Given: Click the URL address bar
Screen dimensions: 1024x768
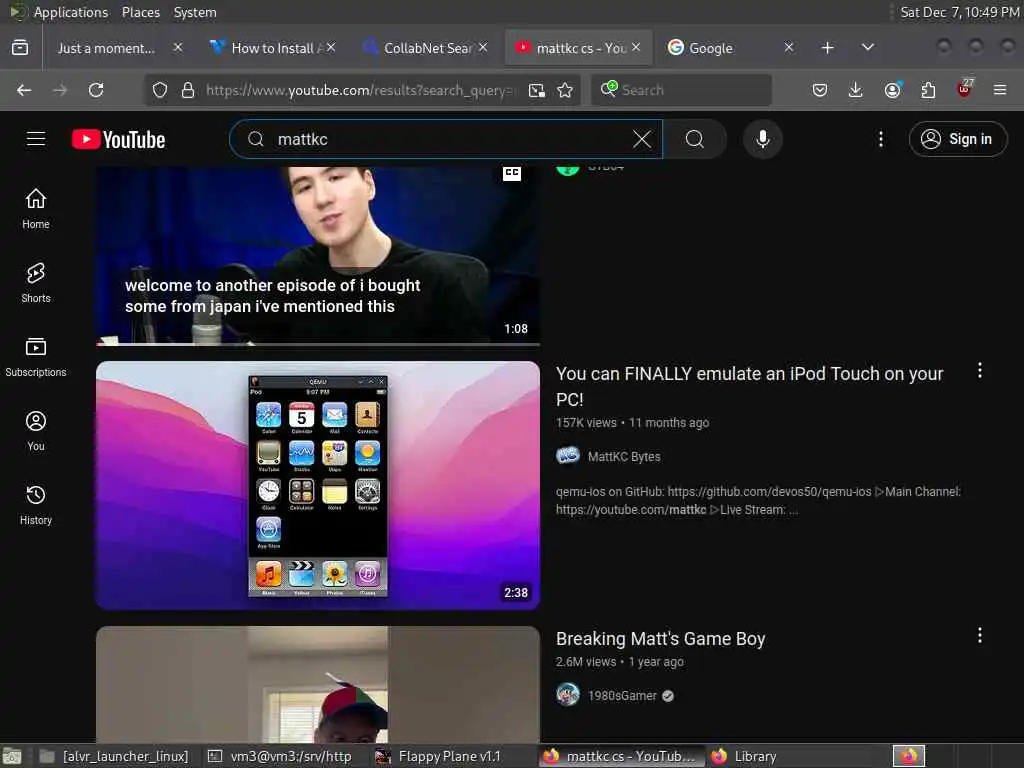Looking at the screenshot, I should [x=360, y=90].
